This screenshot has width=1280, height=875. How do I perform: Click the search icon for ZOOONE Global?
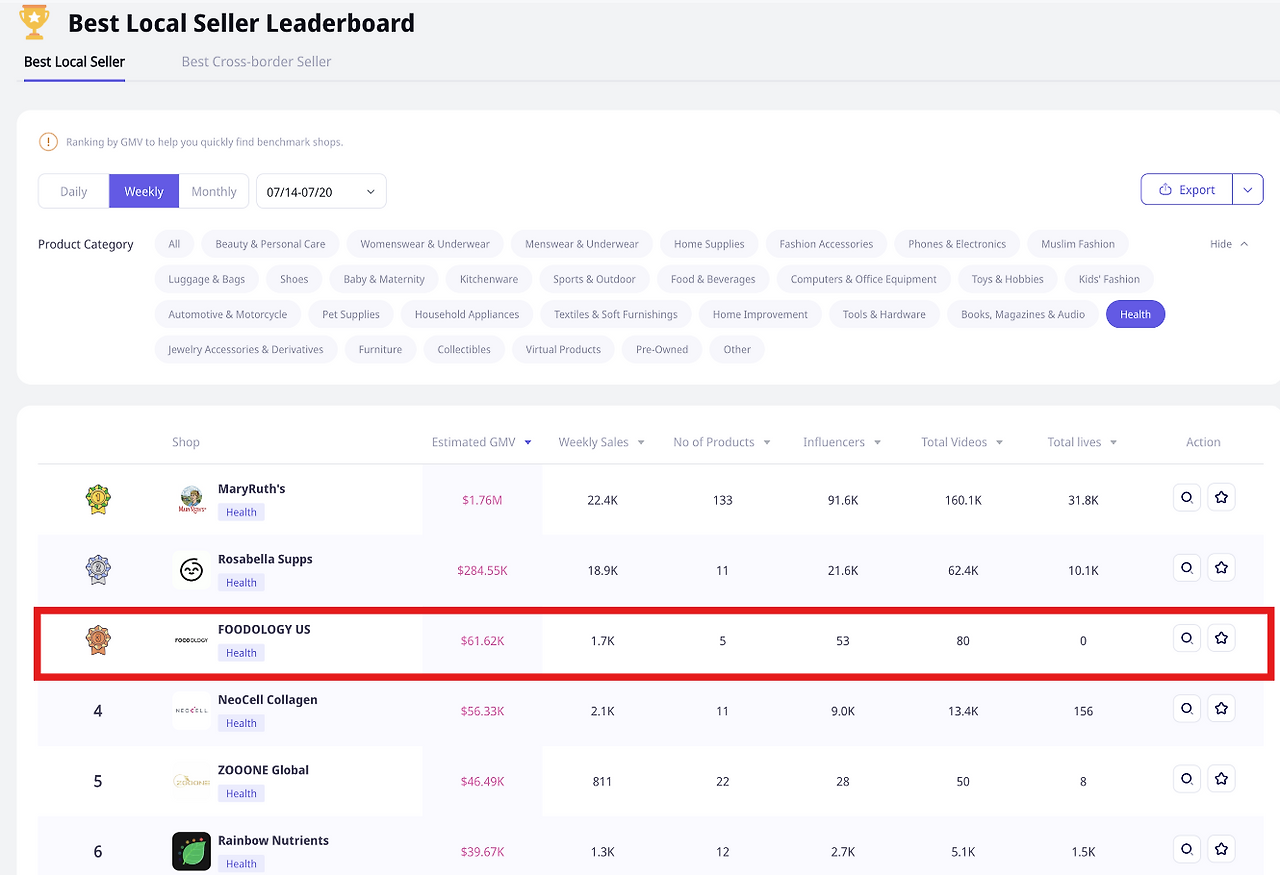coord(1187,779)
